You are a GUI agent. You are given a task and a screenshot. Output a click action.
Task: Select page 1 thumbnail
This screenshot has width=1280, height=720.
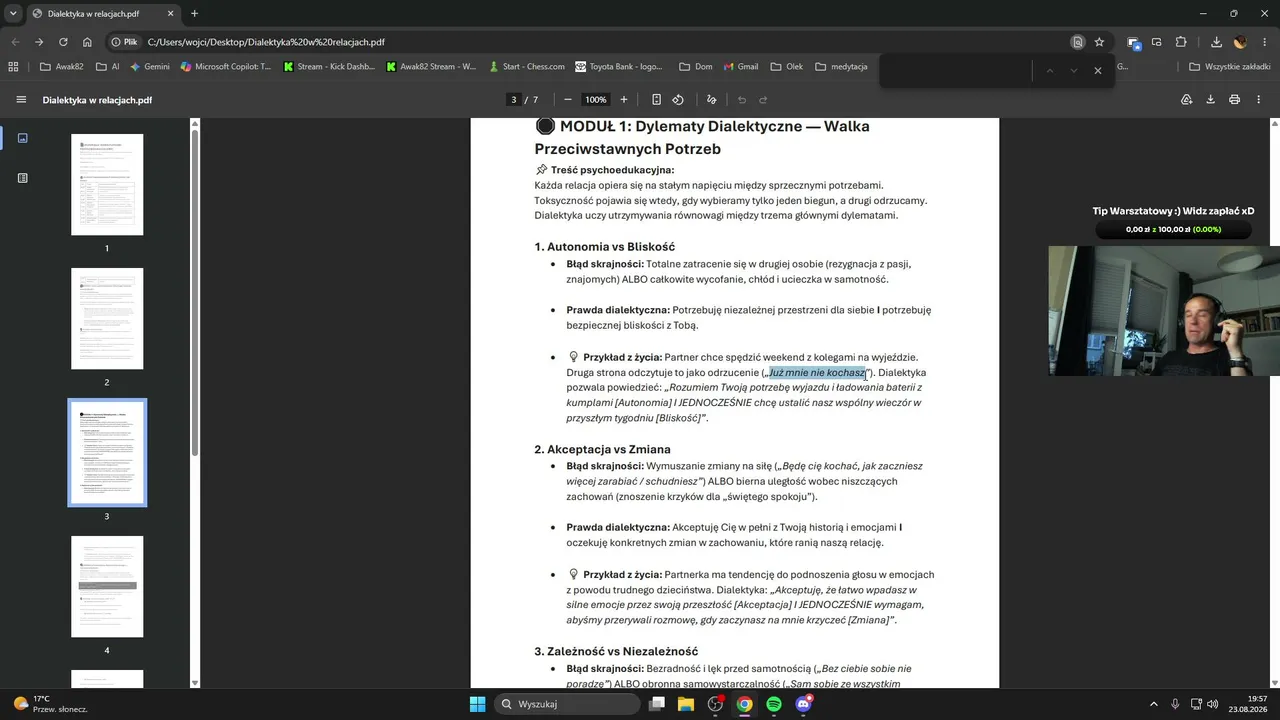107,185
